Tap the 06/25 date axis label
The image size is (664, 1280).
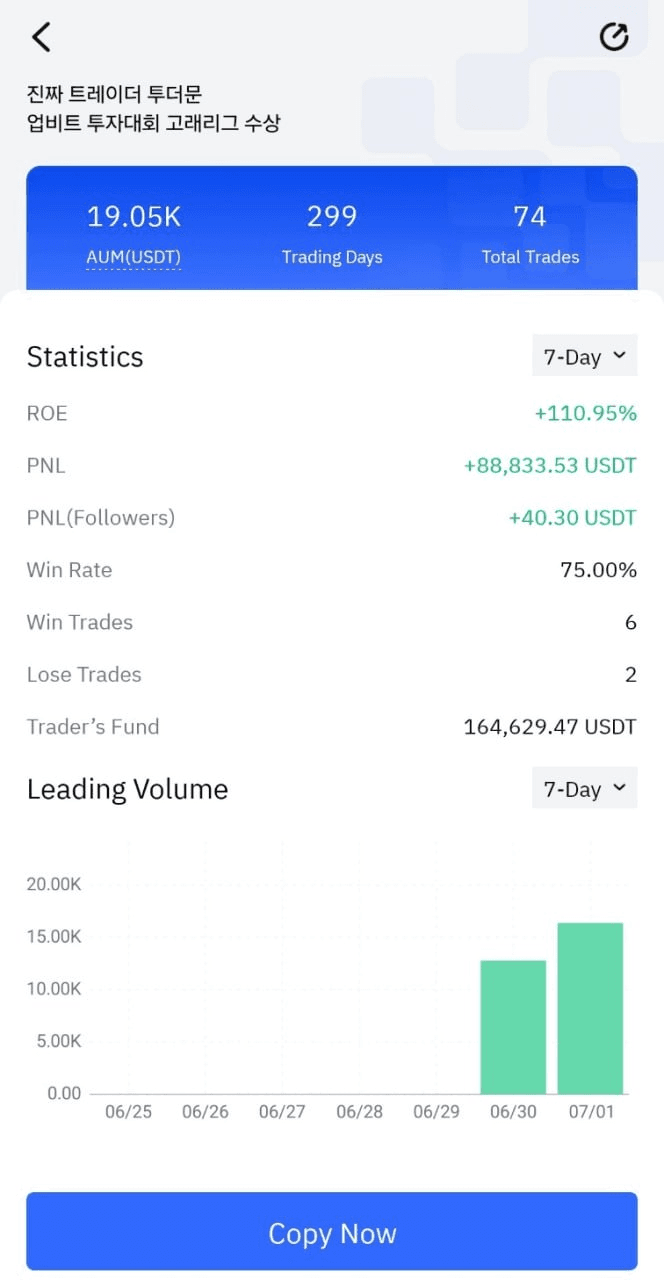[x=128, y=1112]
